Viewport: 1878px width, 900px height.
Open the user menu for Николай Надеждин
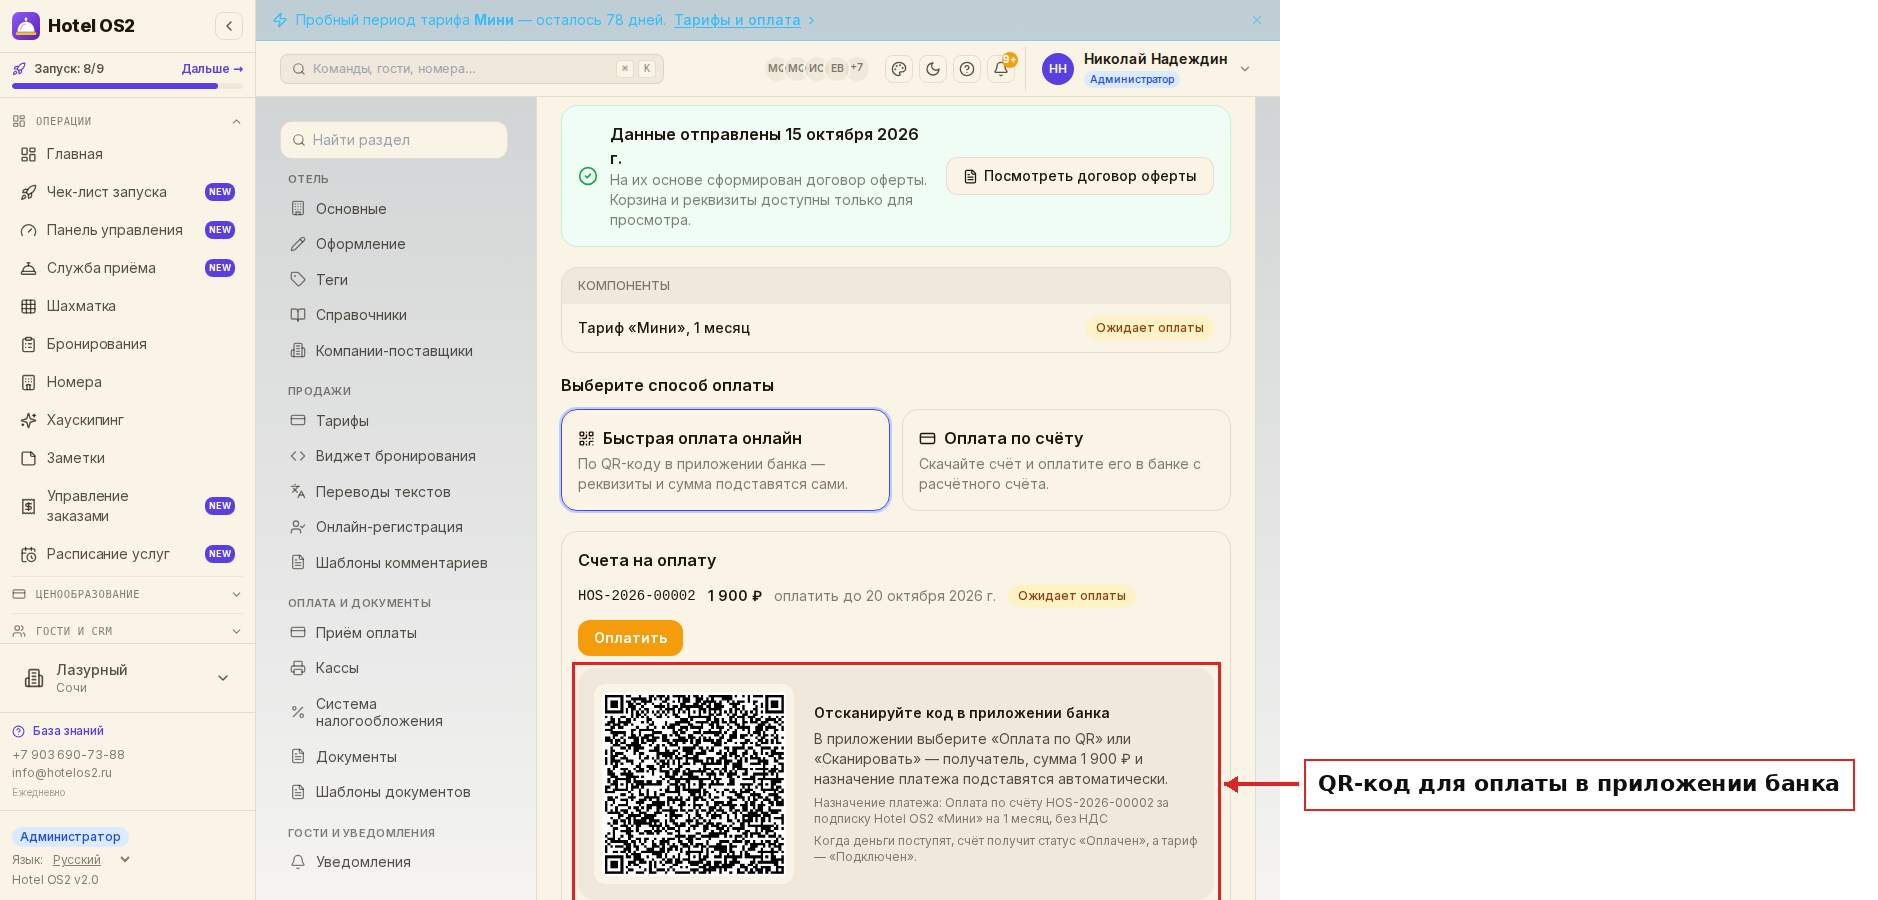pos(1146,69)
